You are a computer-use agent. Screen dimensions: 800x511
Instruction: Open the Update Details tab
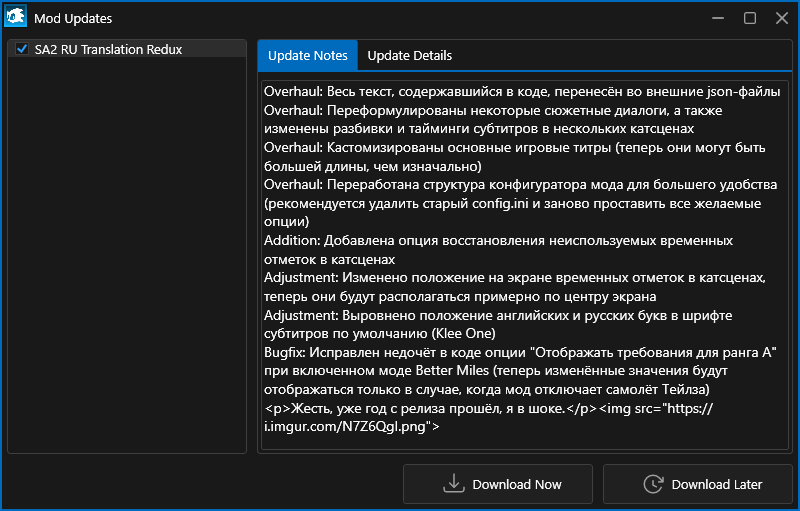point(409,56)
